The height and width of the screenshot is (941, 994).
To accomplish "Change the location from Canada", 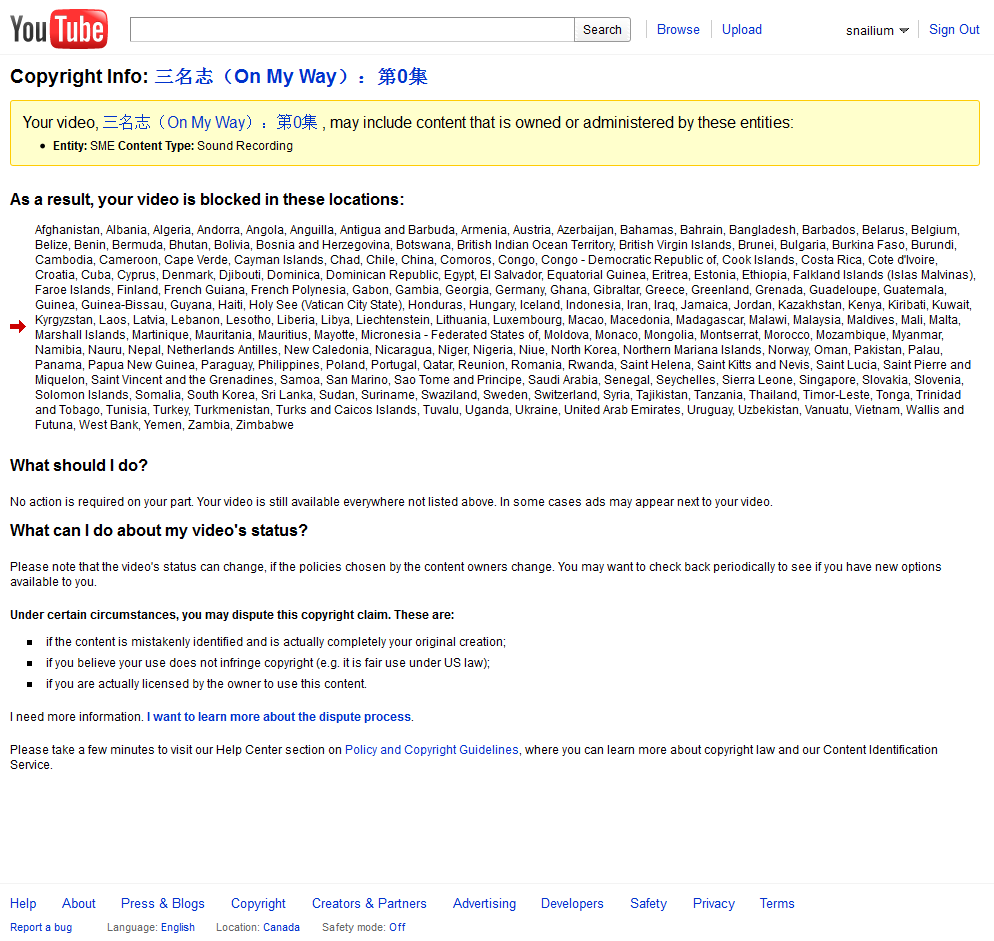I will coord(281,927).
